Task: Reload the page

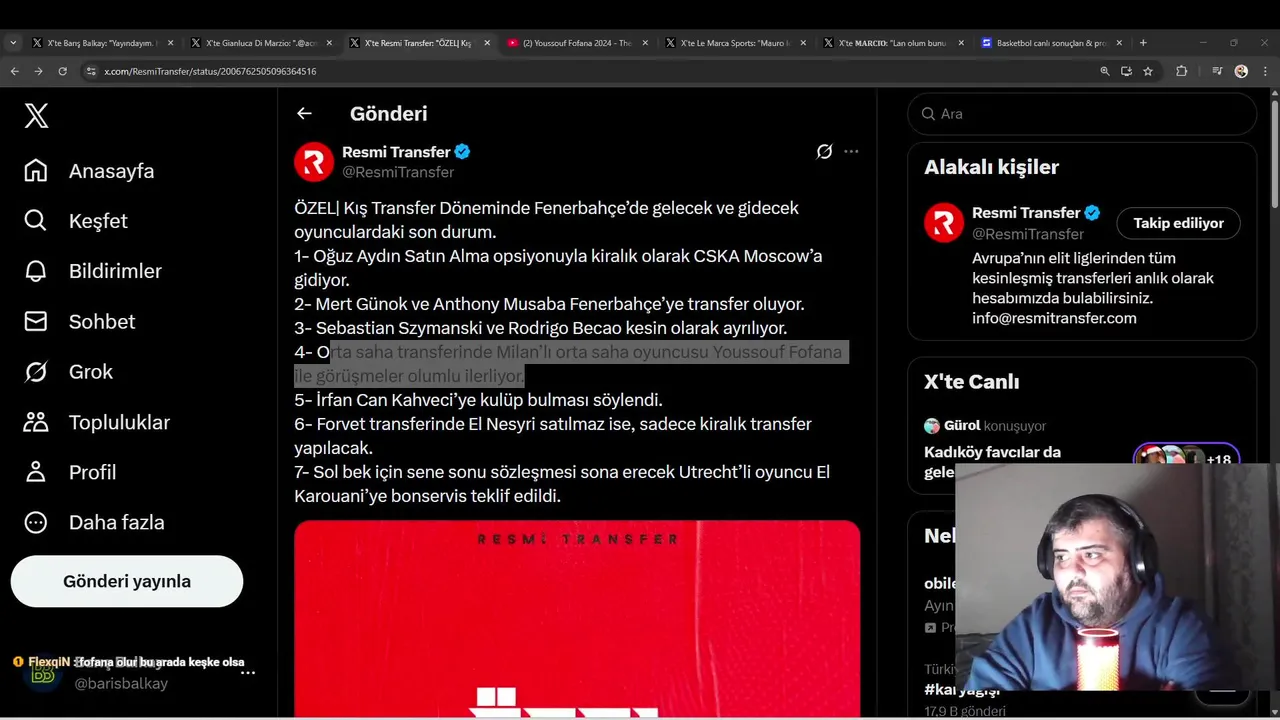Action: [62, 71]
